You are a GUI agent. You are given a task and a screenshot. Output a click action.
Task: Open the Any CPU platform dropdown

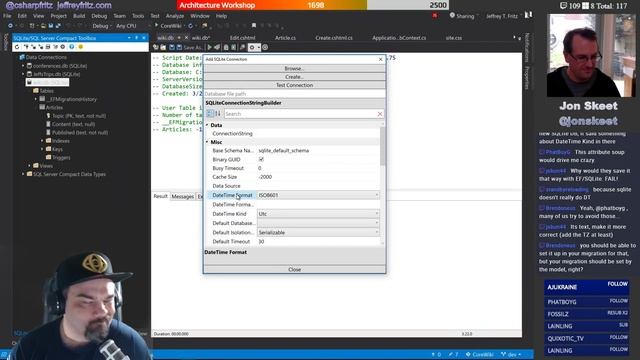(127, 26)
